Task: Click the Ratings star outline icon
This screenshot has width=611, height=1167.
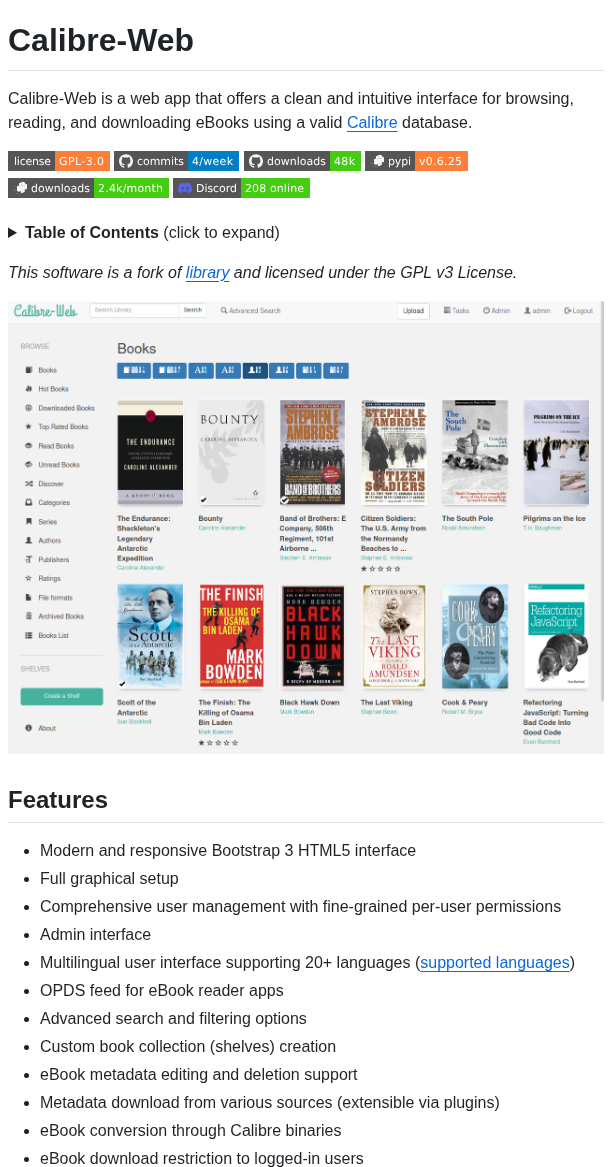Action: click(x=29, y=578)
